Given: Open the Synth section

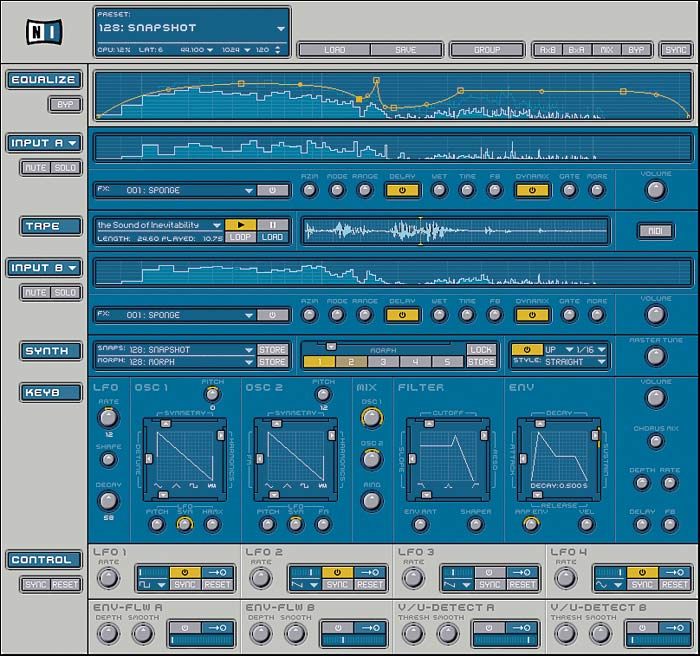Looking at the screenshot, I should point(51,351).
